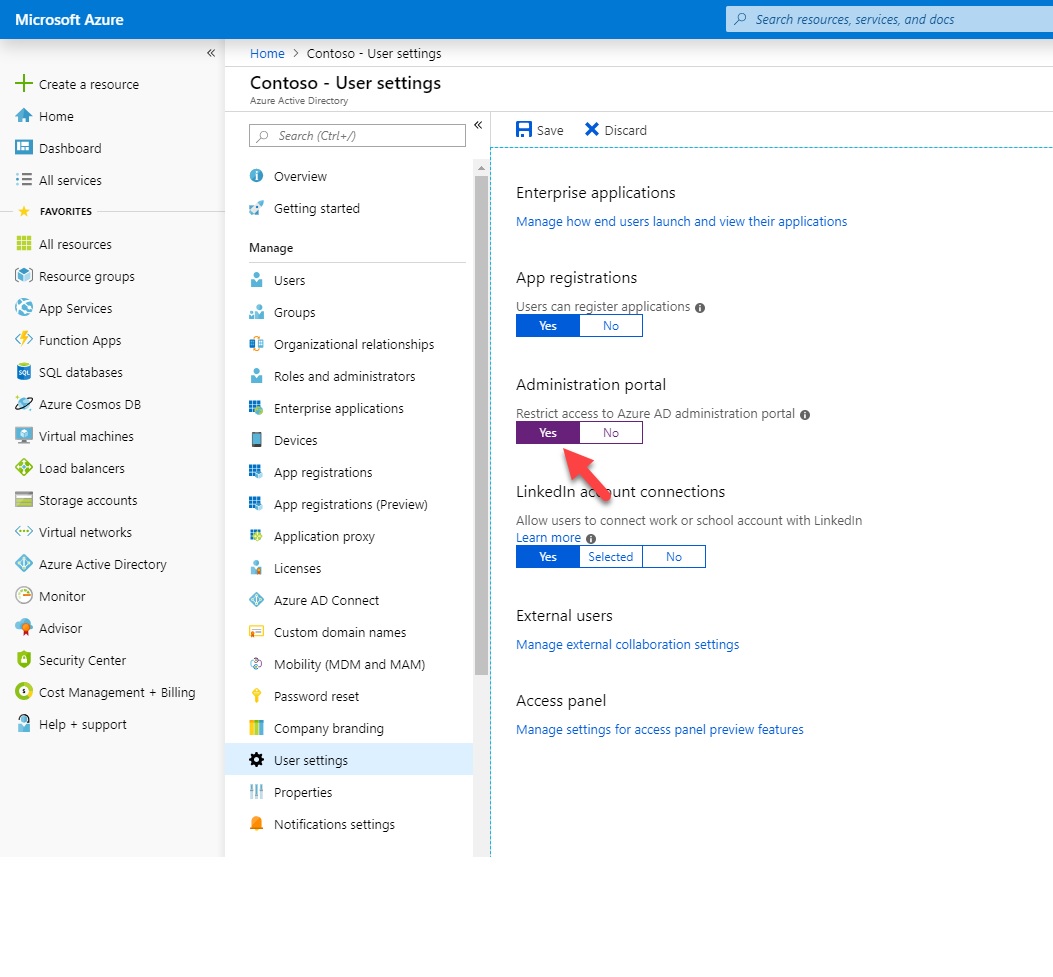Click the Virtual machines monitor icon
Viewport: 1053px width, 977px height.
[24, 435]
